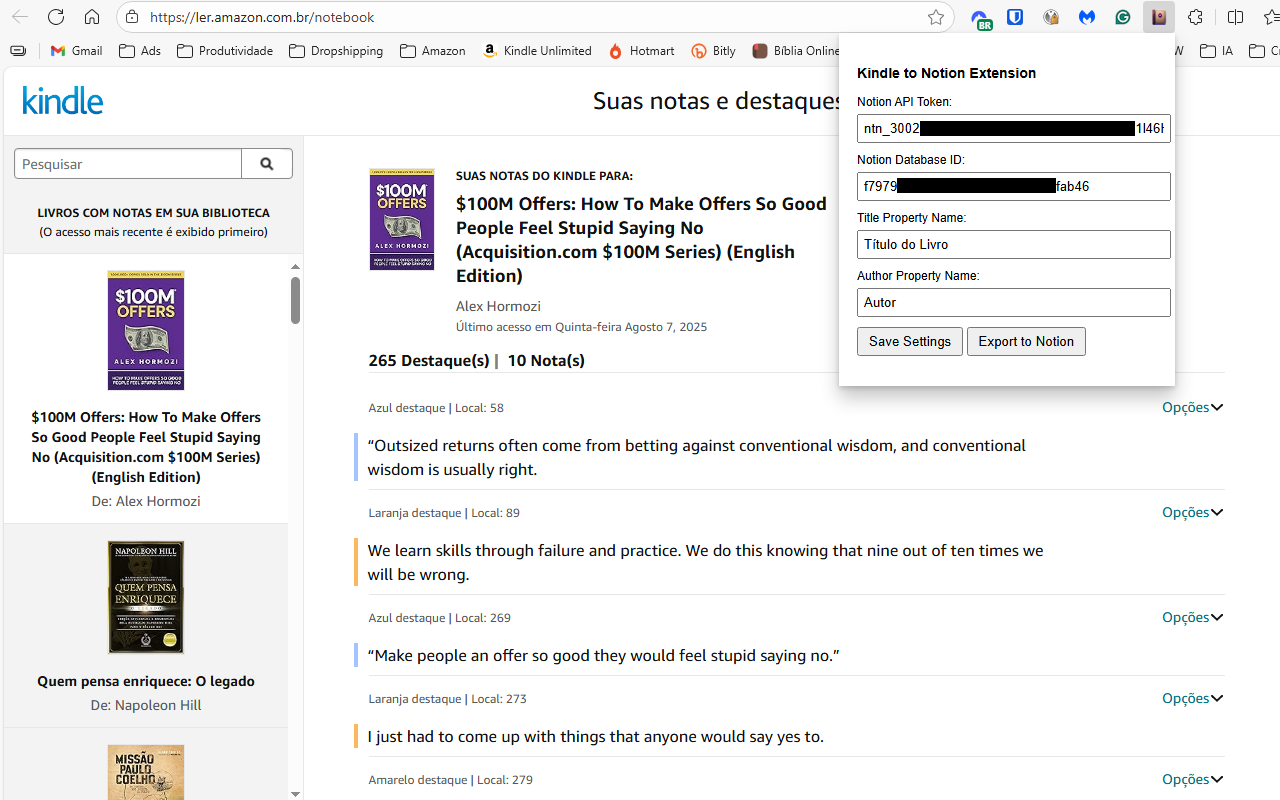
Task: Click the search magnifier button in sidebar
Action: [x=267, y=164]
